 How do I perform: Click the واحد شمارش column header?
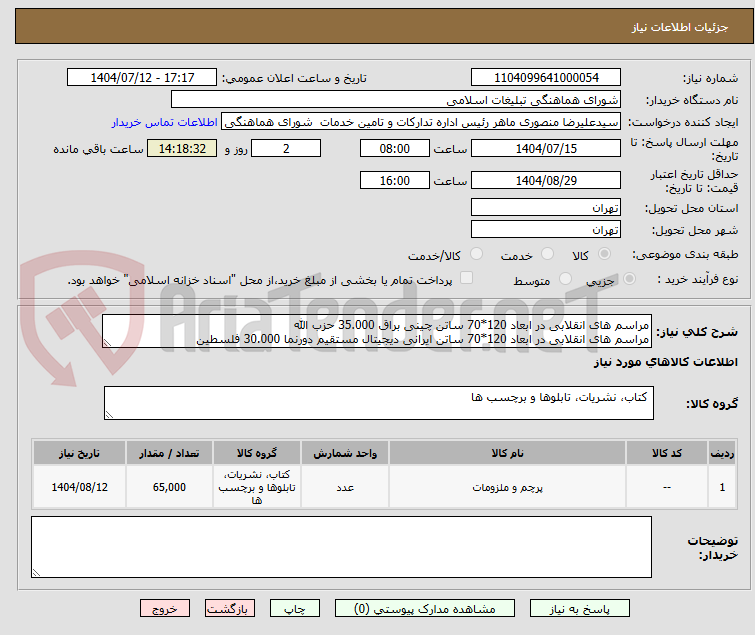345,453
